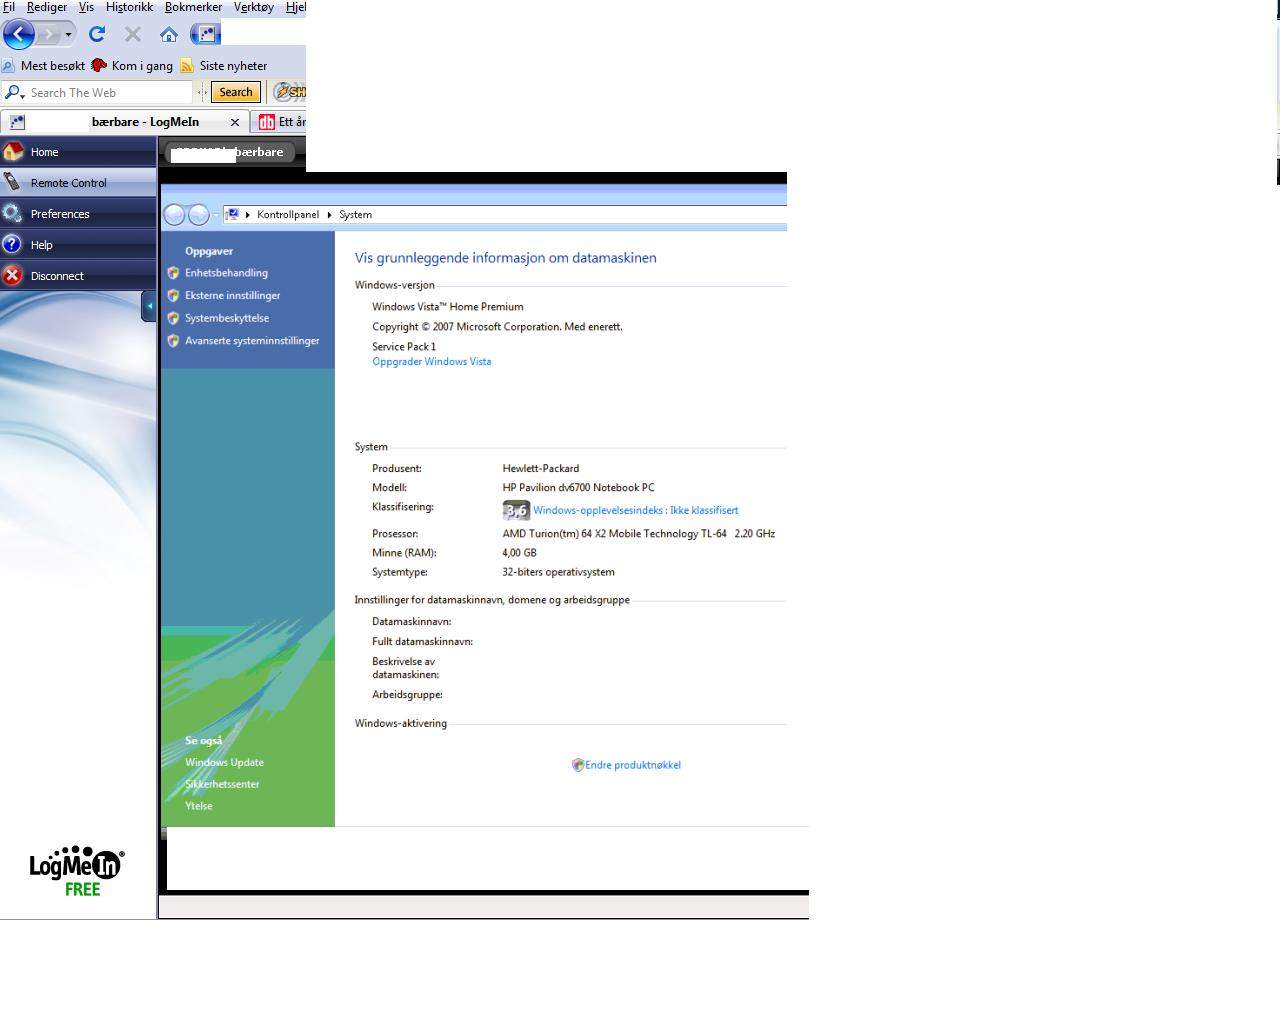Open Avanserte systeminnstillinger task link
This screenshot has height=1024, width=1280.
(252, 340)
